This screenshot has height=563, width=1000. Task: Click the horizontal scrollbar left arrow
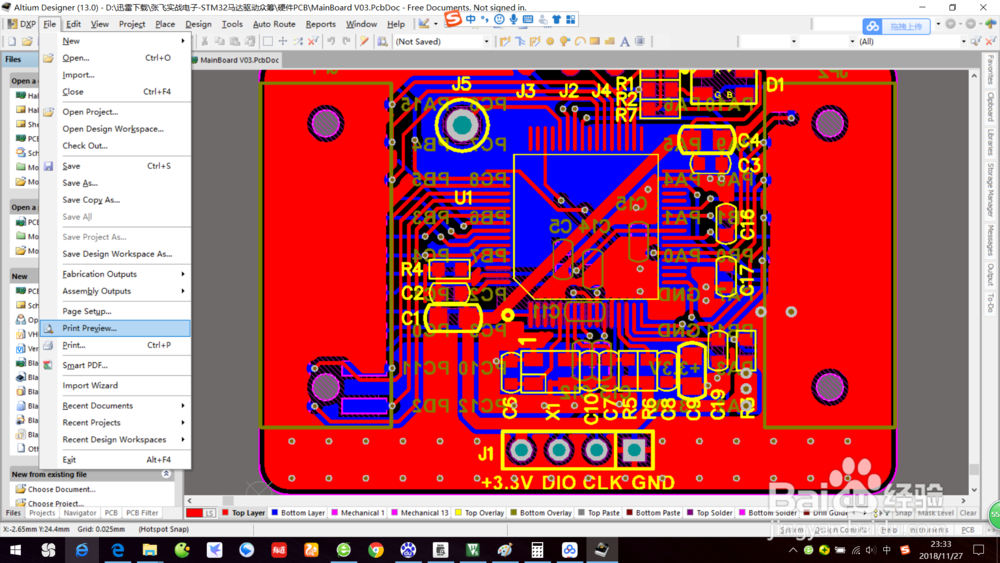click(189, 501)
